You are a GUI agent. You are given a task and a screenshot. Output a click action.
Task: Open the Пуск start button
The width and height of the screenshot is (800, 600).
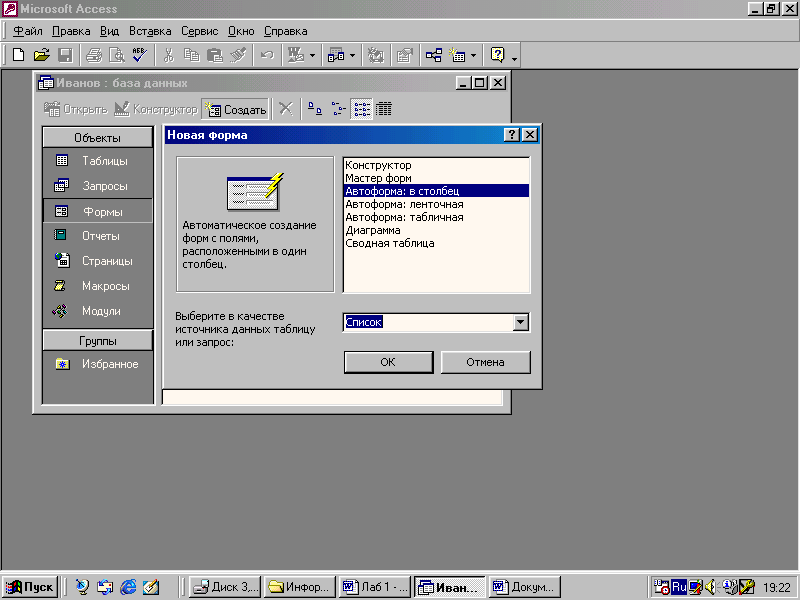30,587
